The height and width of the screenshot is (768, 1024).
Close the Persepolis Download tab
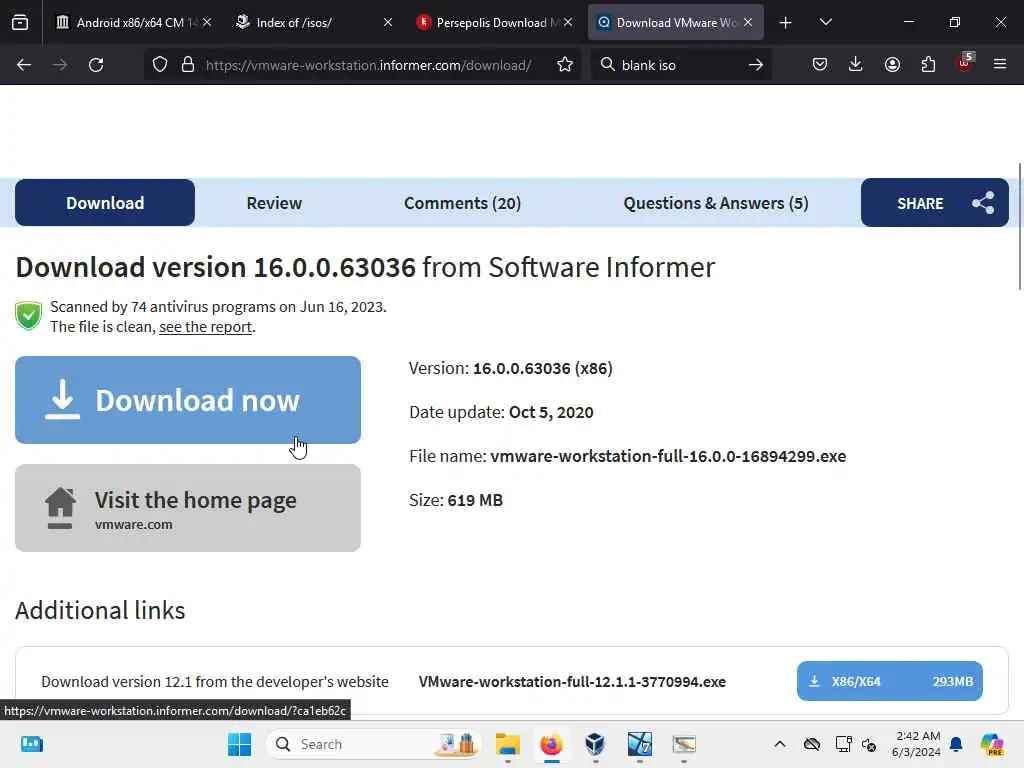pos(568,23)
